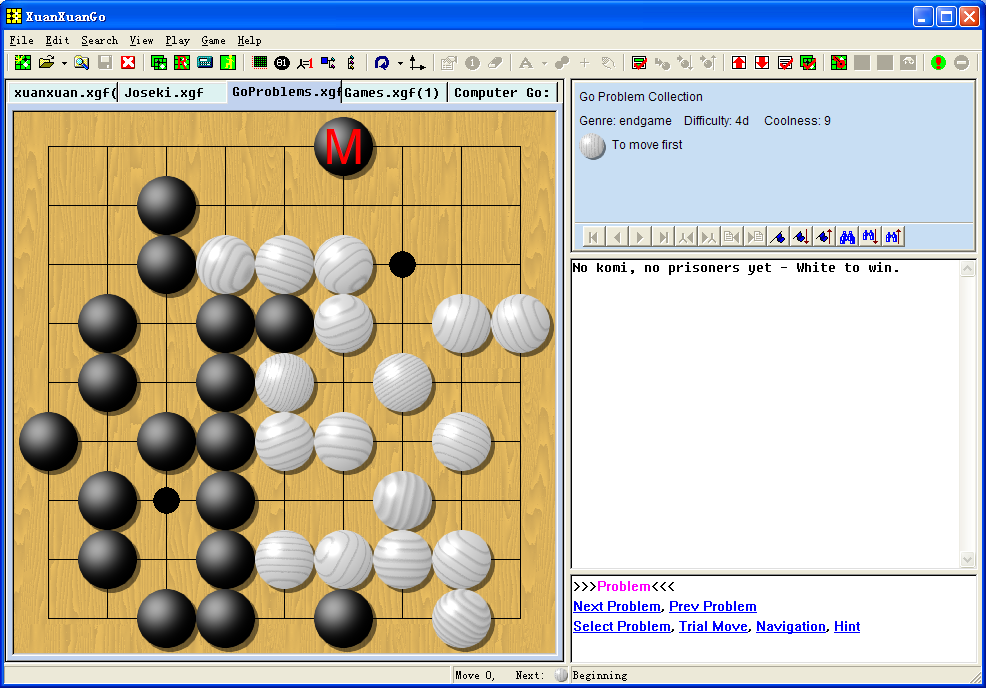Click the Trial Move link
Image resolution: width=986 pixels, height=688 pixels.
point(713,626)
